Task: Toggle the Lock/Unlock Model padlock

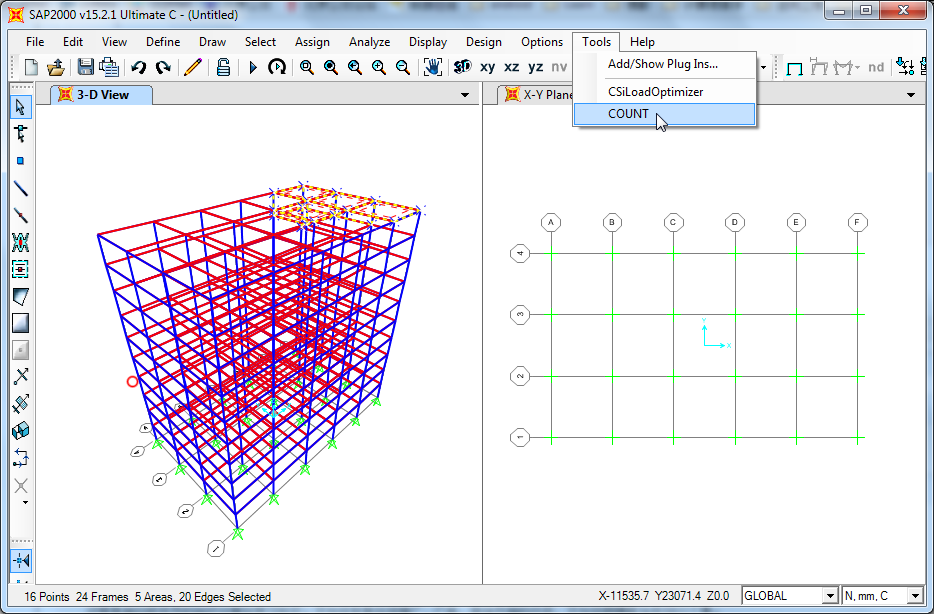Action: (223, 67)
